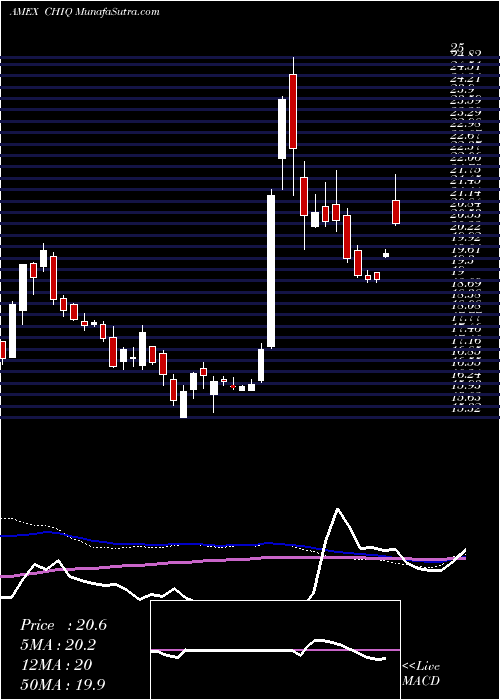Click the 'AMEX CHIQ MunafaSutra.com' chart title
This screenshot has height=700, width=500.
[x=84, y=12]
